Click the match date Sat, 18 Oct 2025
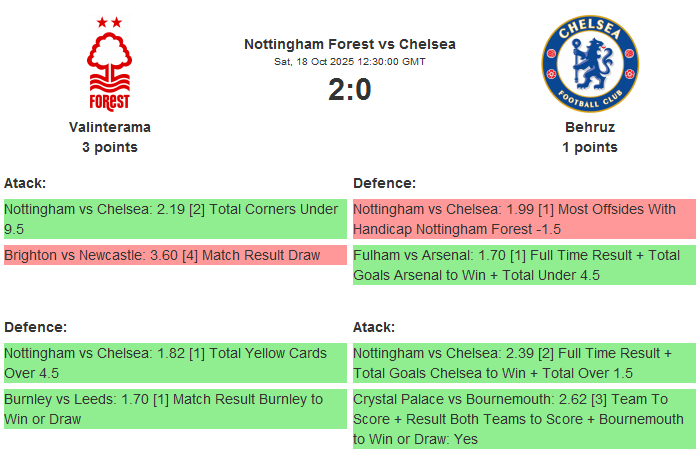 (349, 62)
